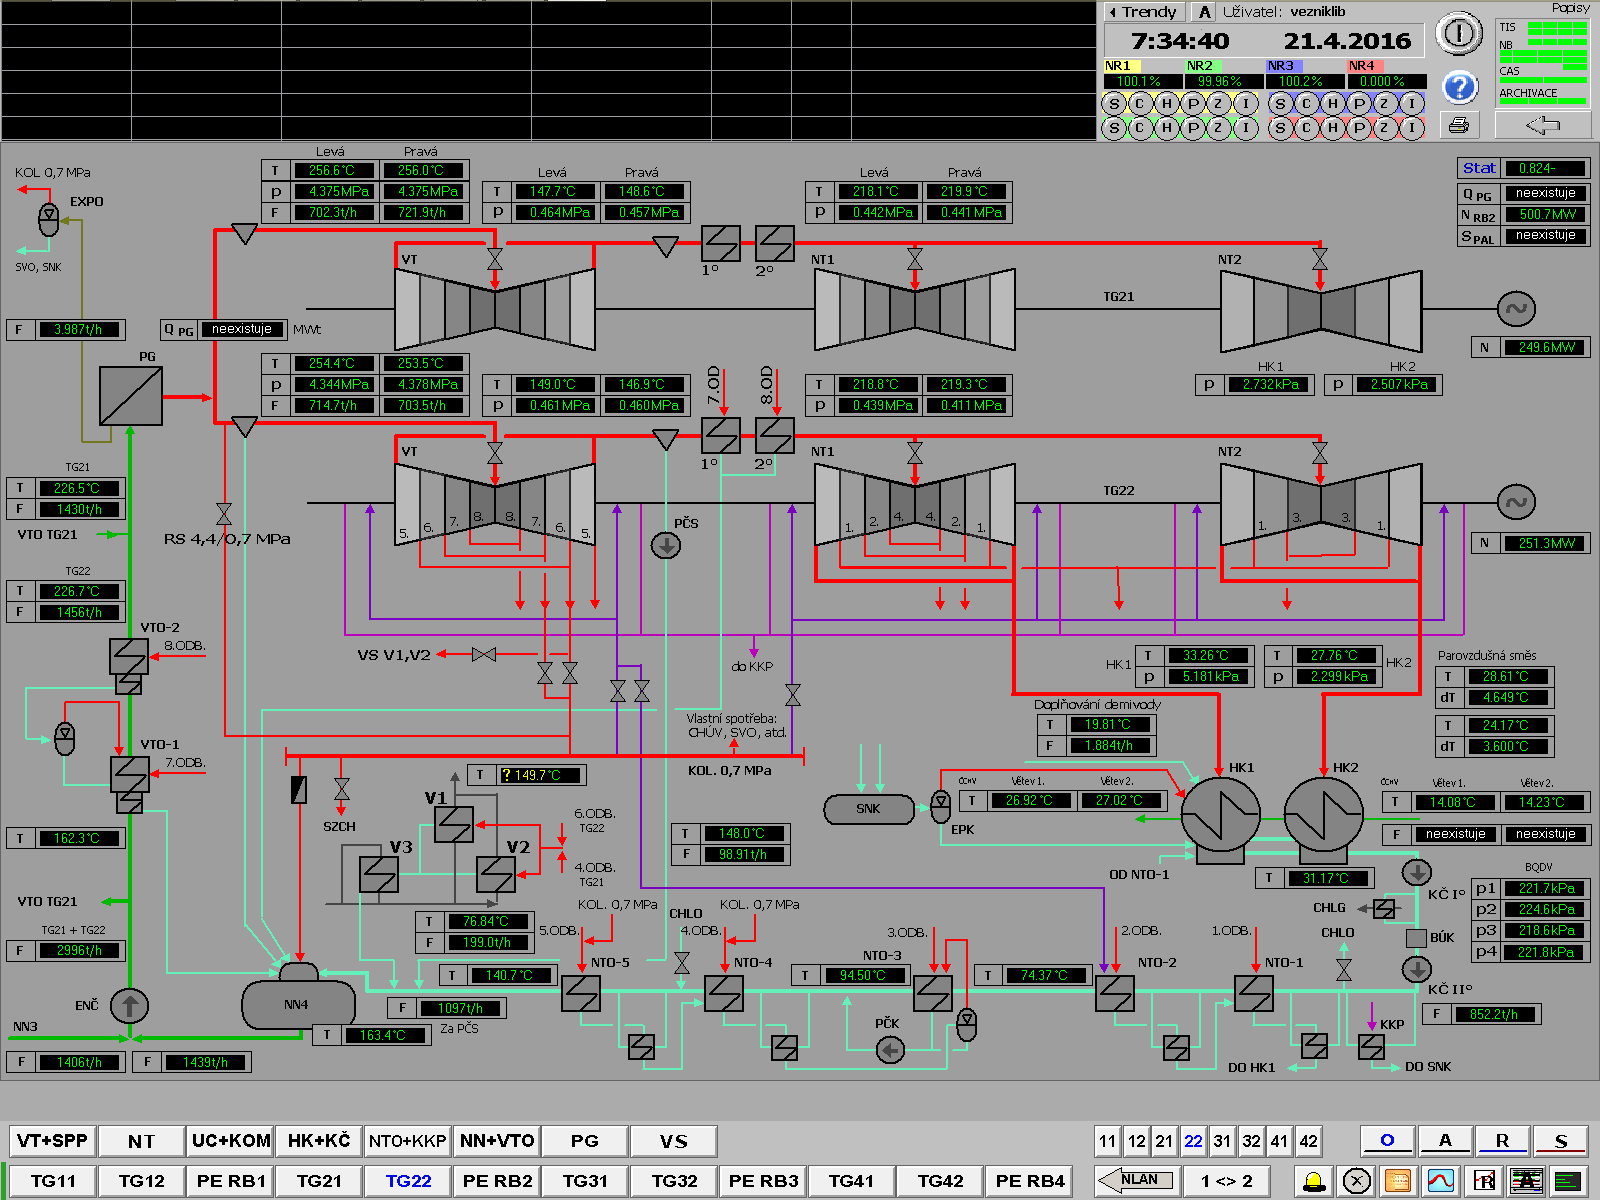
Task: Click the S button with red underline
Action: click(1561, 1141)
